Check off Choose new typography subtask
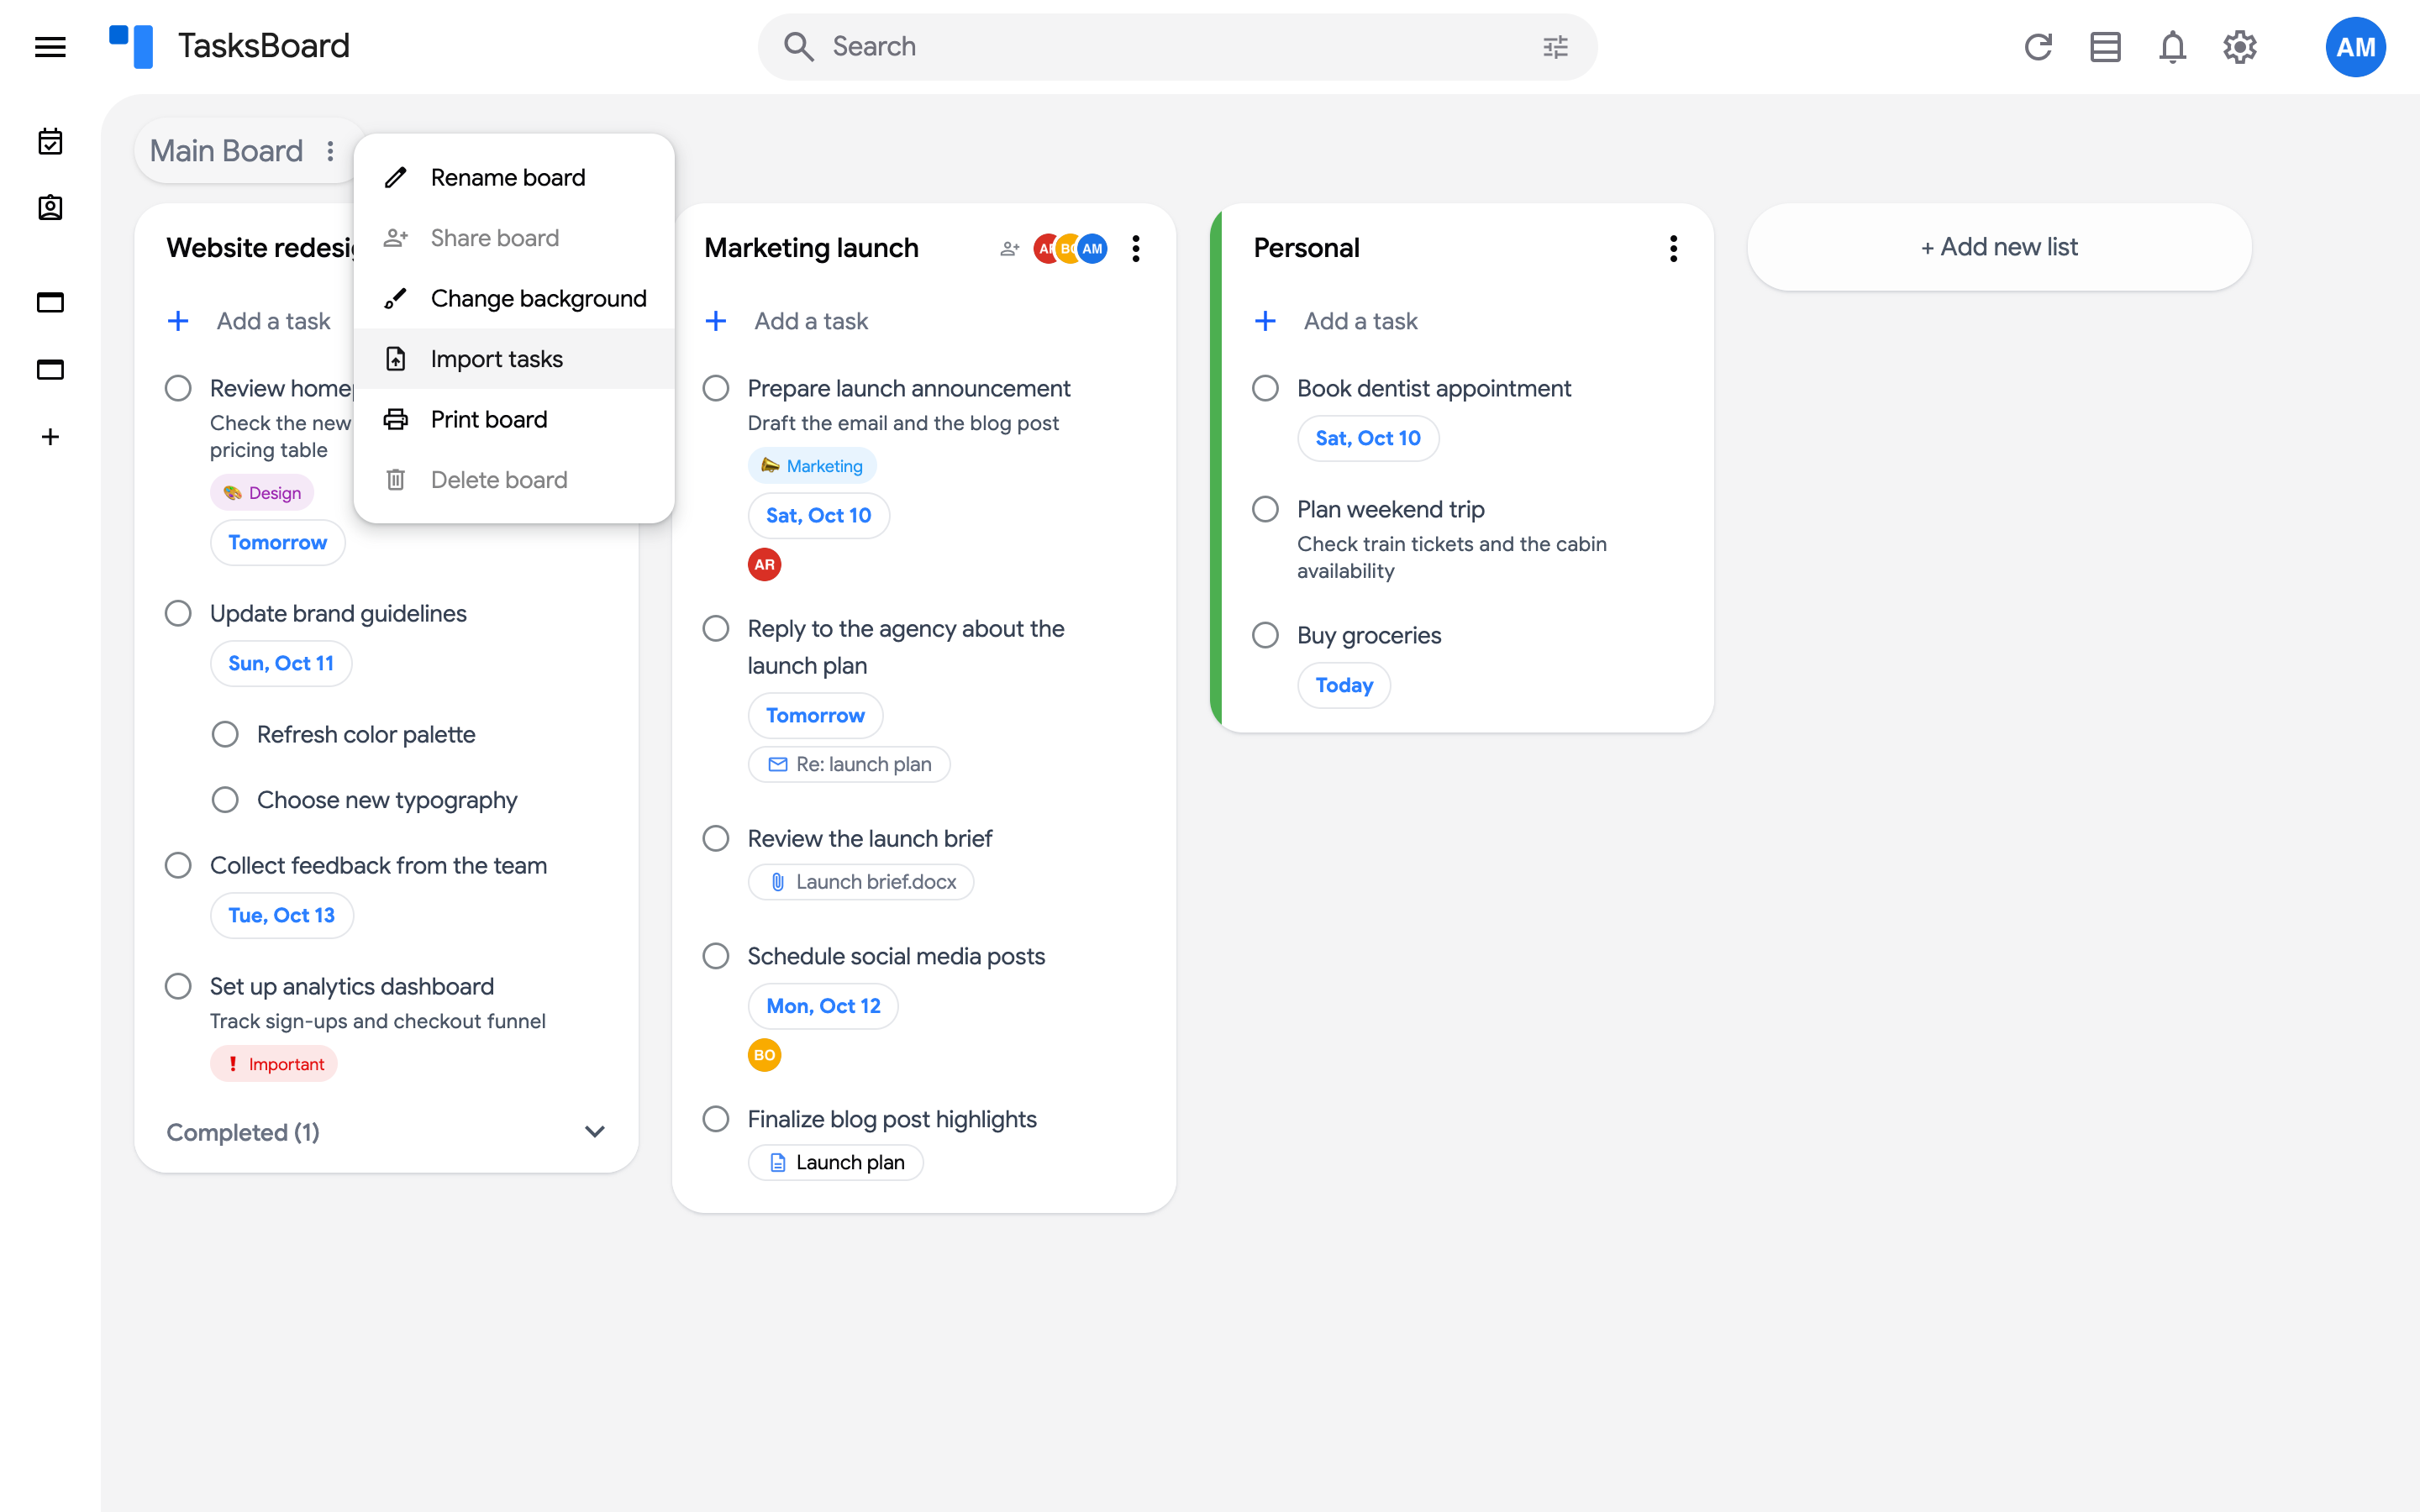This screenshot has height=1512, width=2420. pyautogui.click(x=225, y=800)
